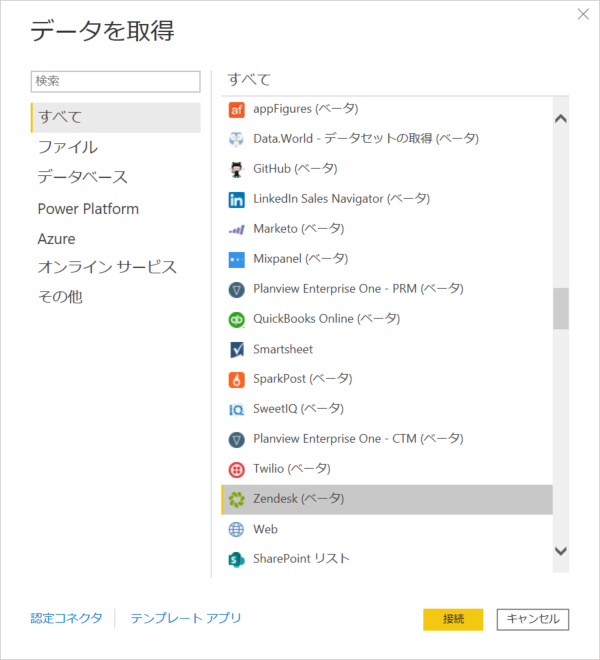The height and width of the screenshot is (660, 600).
Task: Select the ファイル category
Action: click(68, 147)
